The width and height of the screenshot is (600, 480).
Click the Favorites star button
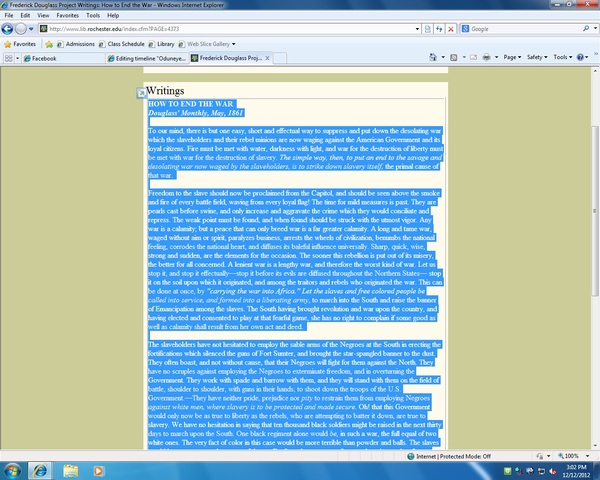pyautogui.click(x=20, y=44)
